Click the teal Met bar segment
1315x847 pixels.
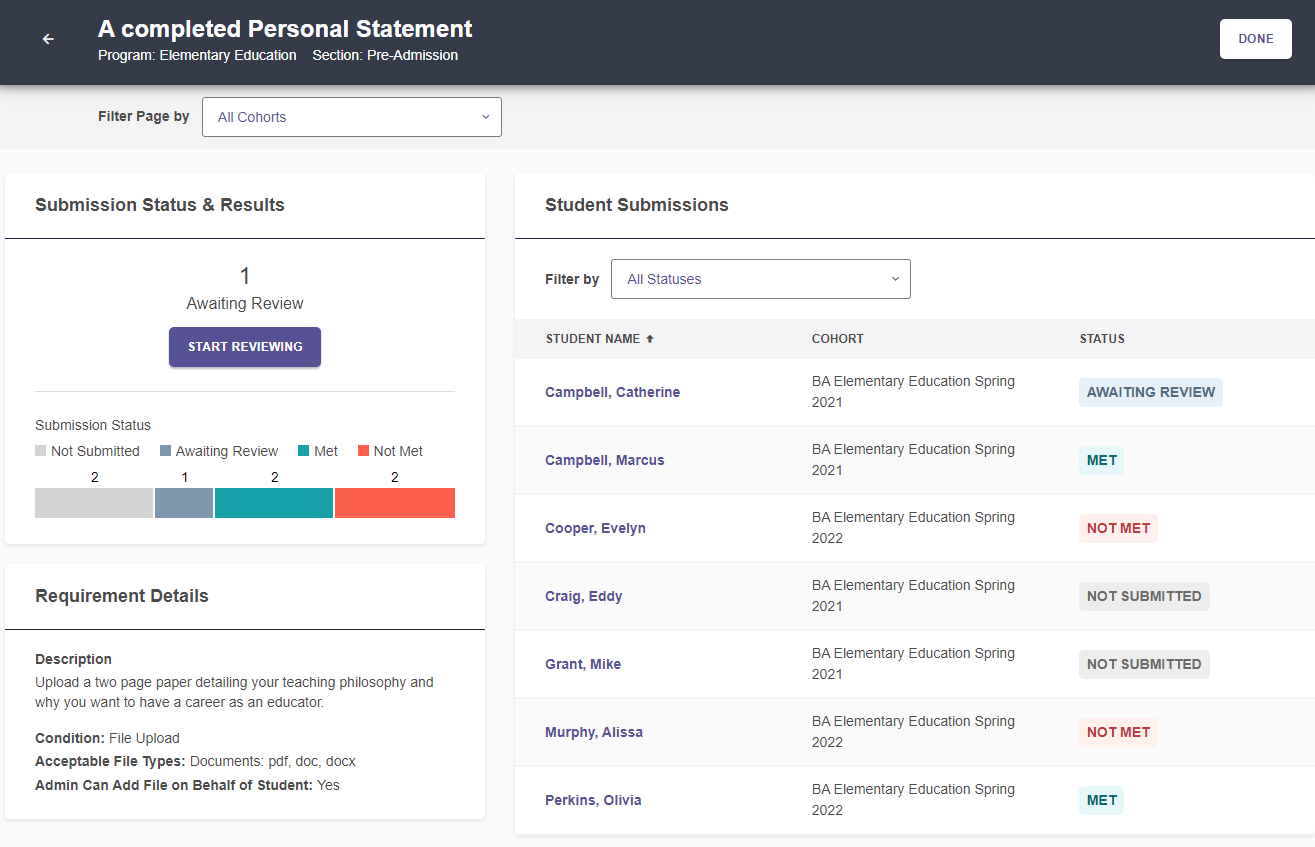274,503
